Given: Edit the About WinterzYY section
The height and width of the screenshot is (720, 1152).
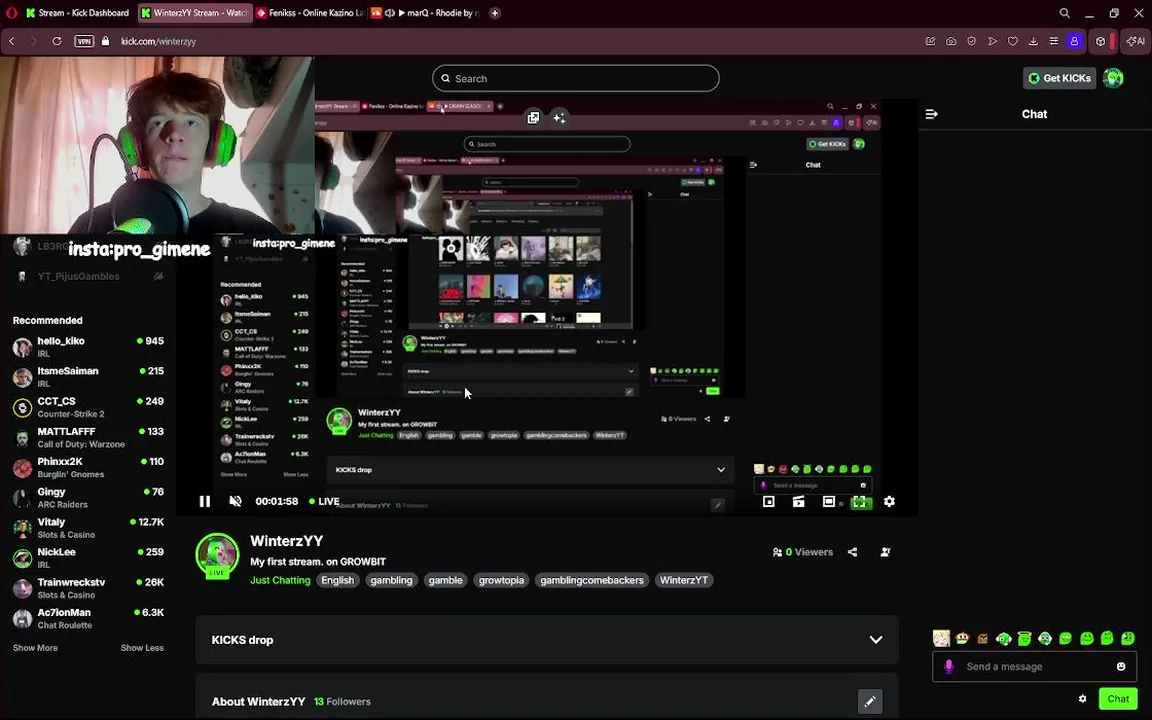Looking at the screenshot, I should click(870, 702).
